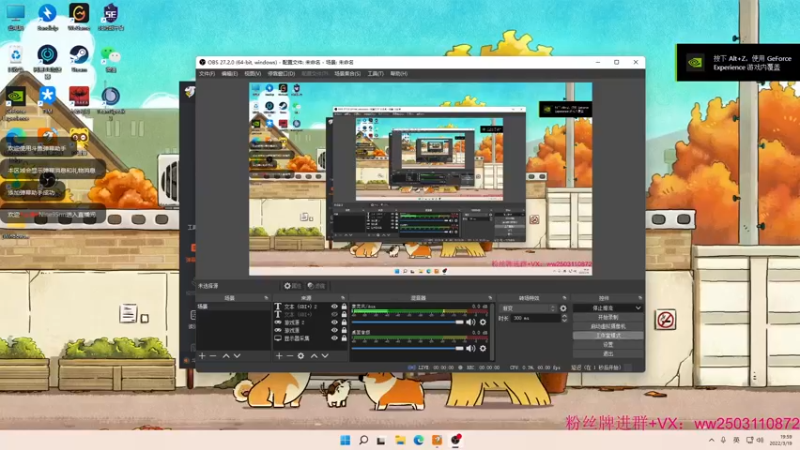
Task: Pop out the 来源 dock panel
Action: click(342, 298)
